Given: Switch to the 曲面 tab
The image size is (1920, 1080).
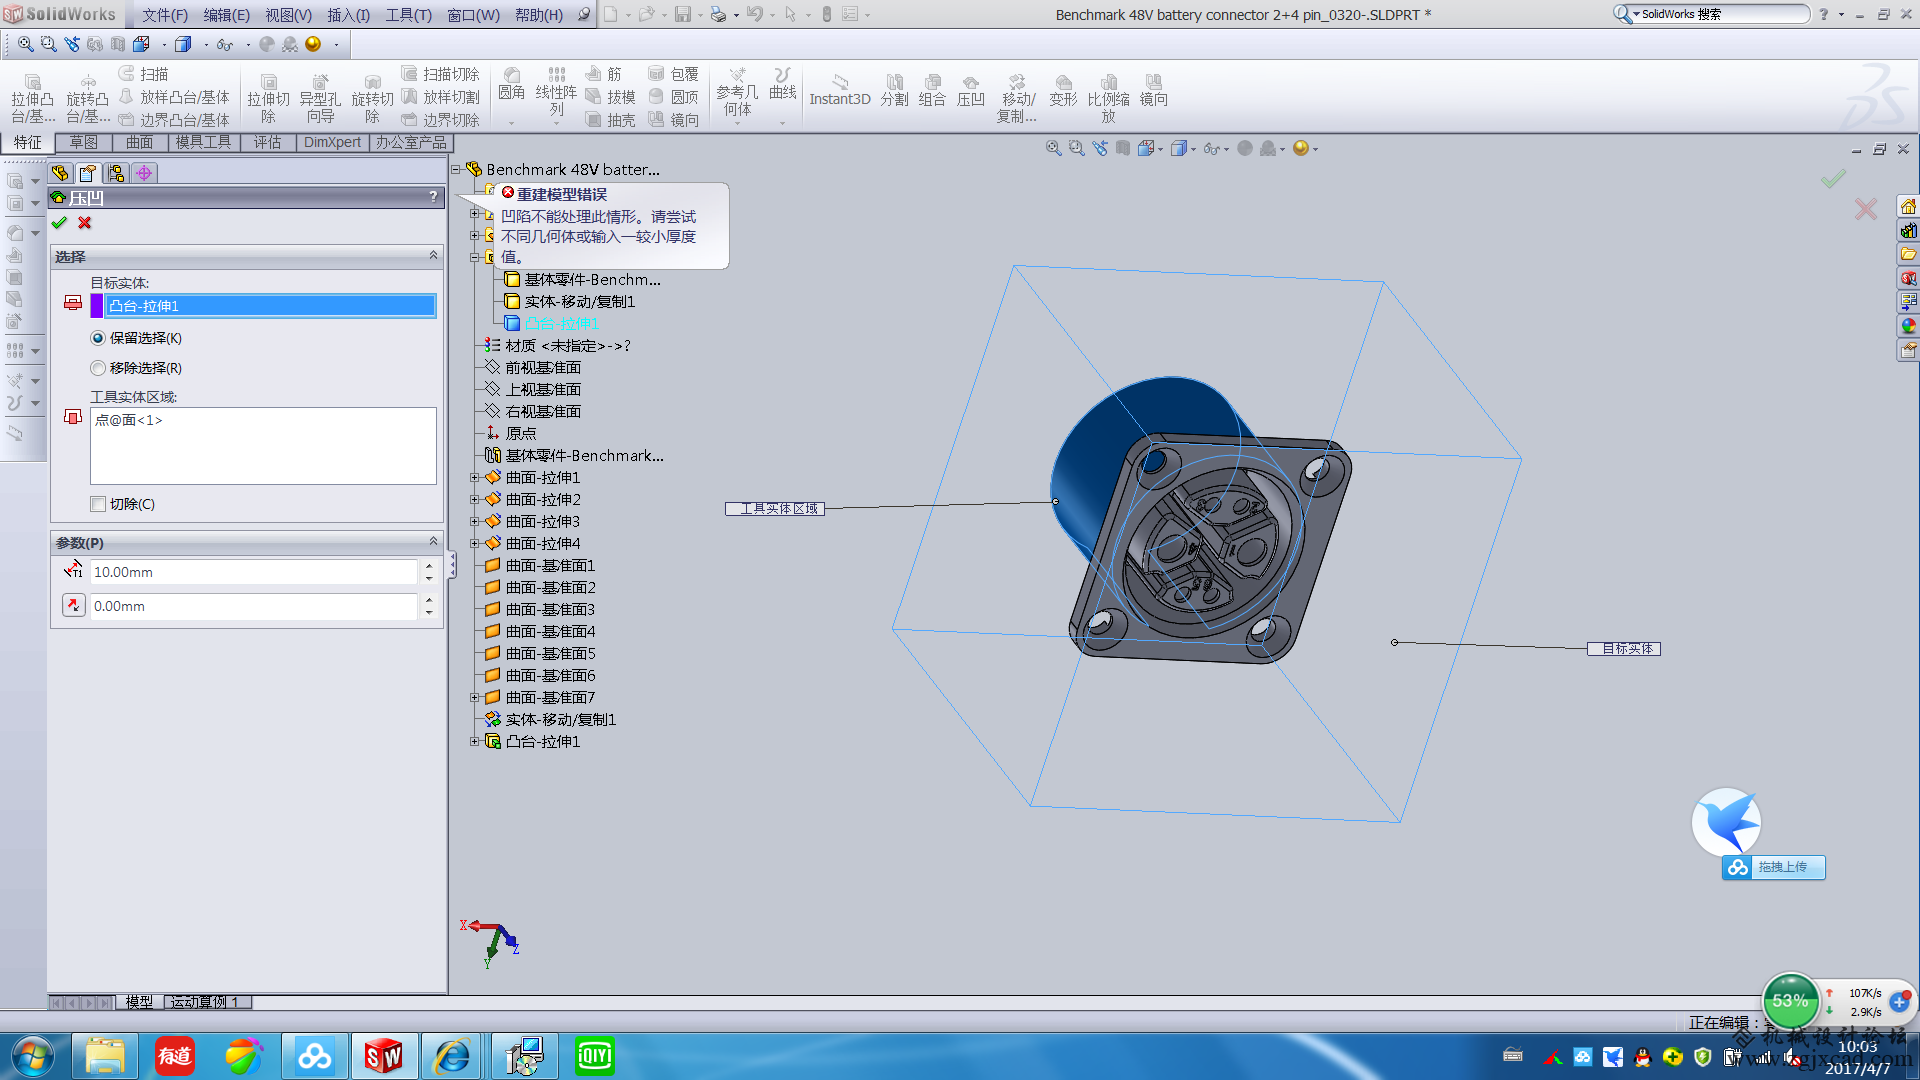Looking at the screenshot, I should 139,142.
